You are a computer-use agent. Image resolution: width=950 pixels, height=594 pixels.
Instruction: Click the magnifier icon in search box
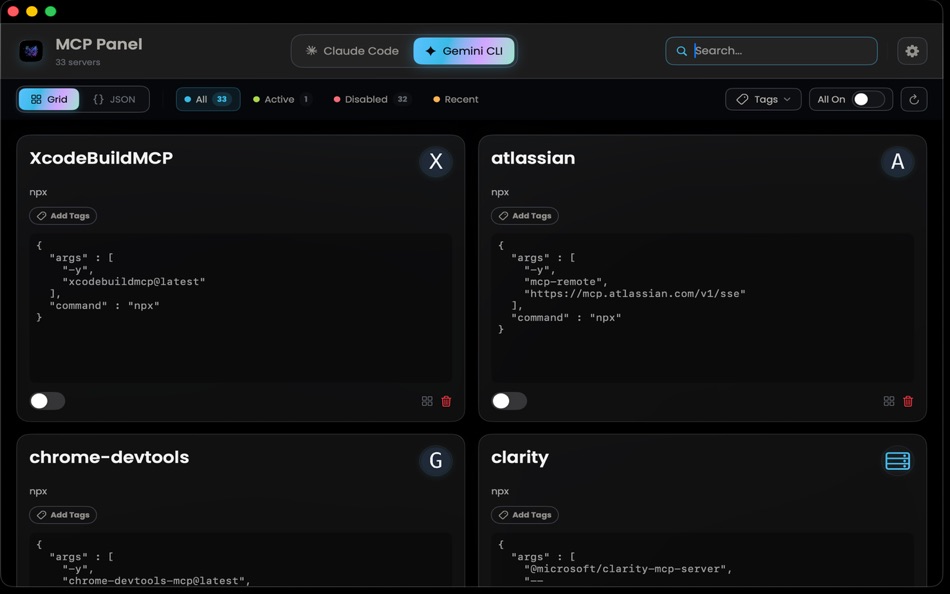pos(682,51)
